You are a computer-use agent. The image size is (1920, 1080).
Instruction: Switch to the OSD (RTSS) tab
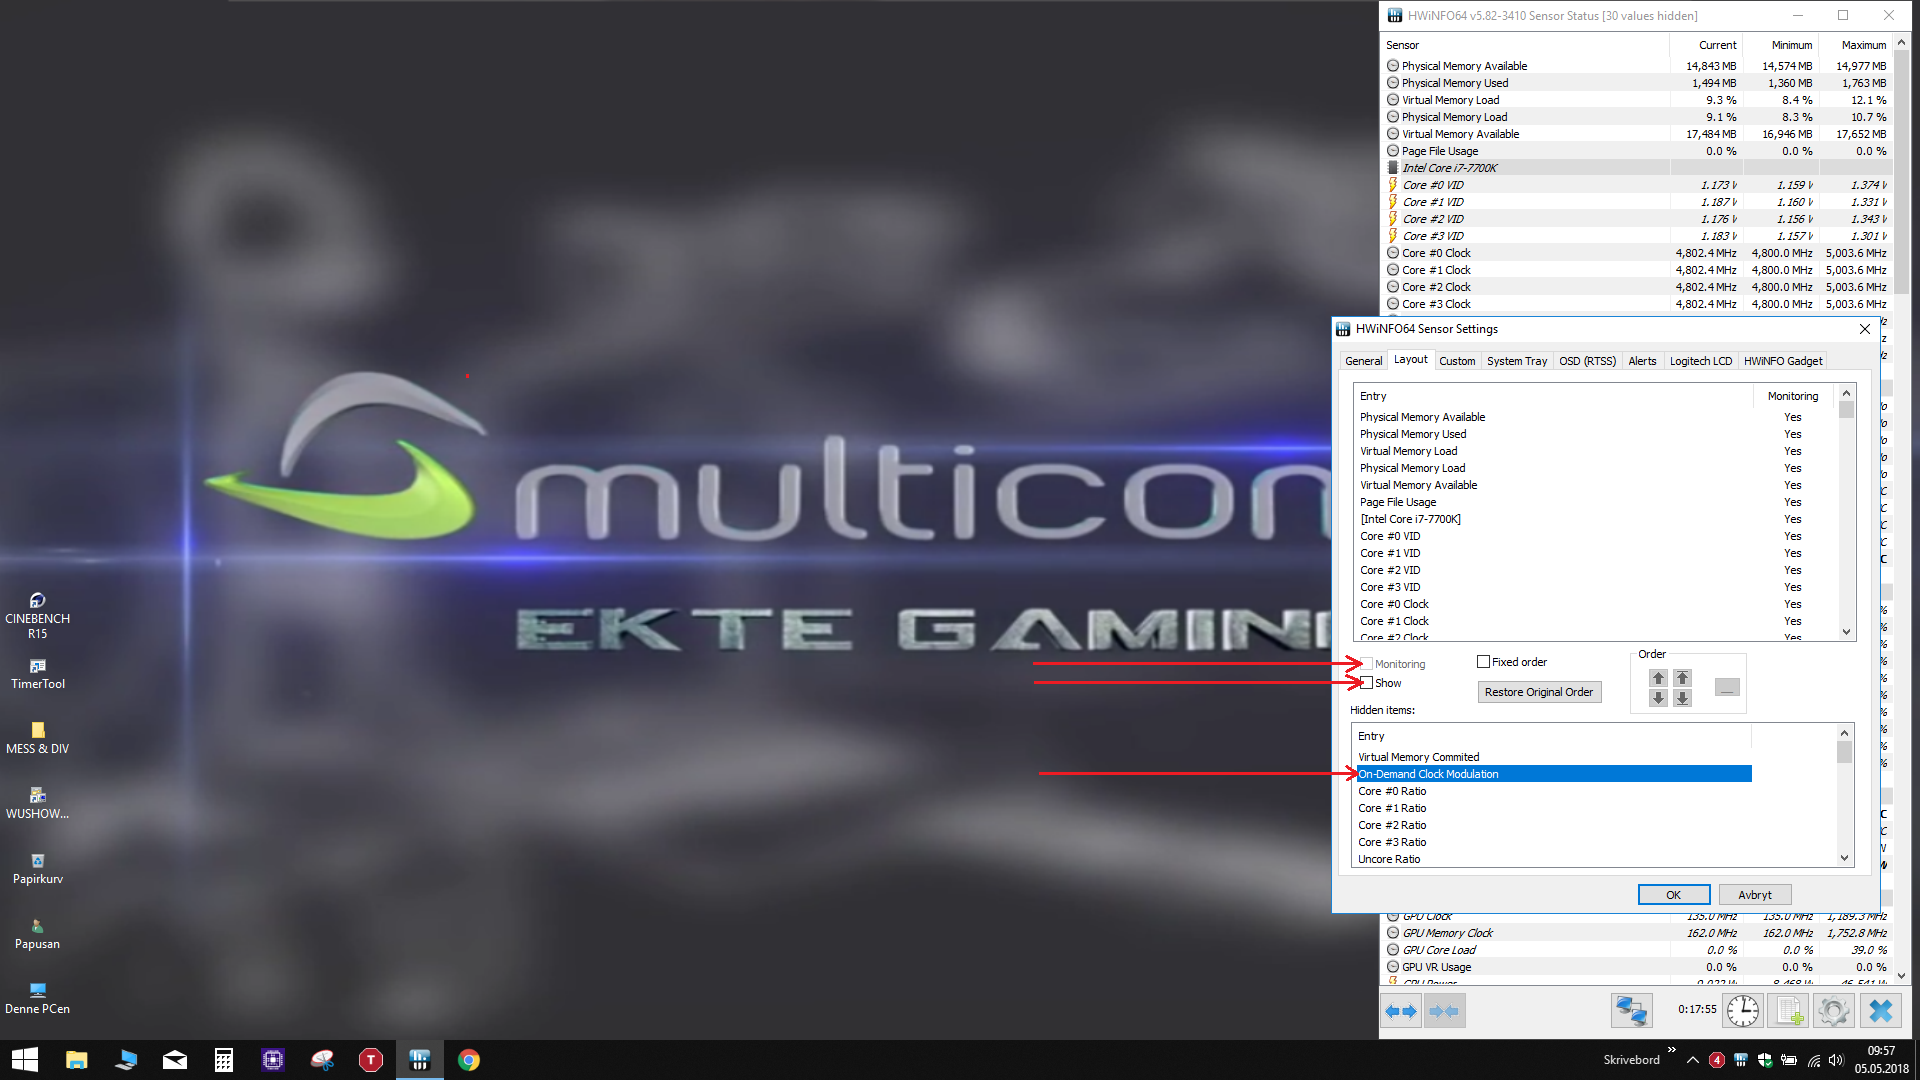(1587, 361)
